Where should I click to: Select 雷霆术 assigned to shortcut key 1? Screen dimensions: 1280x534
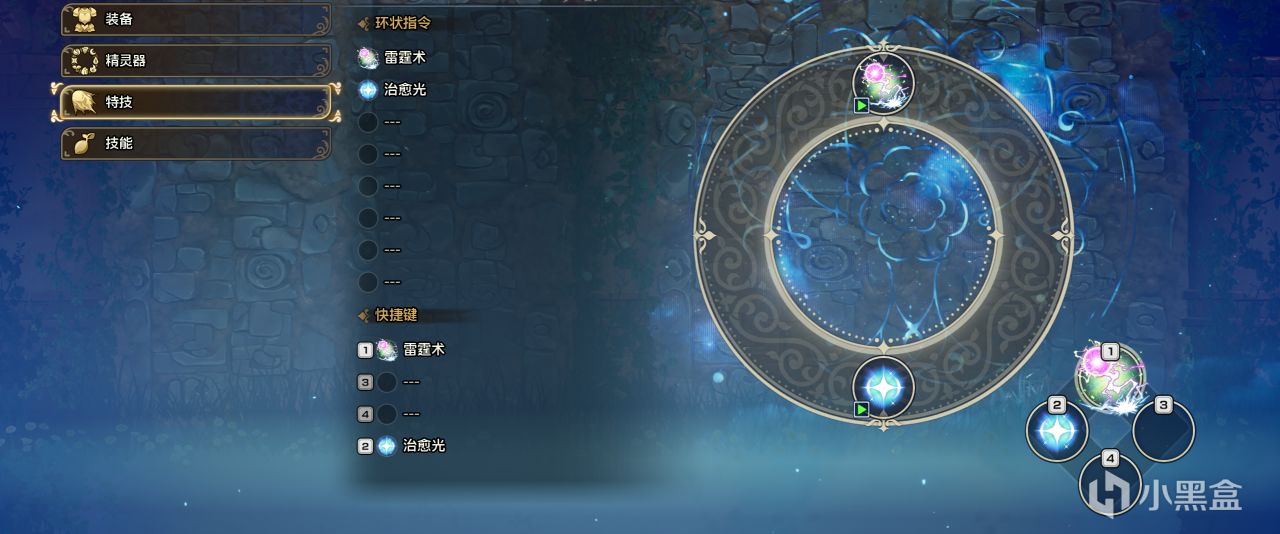pyautogui.click(x=401, y=350)
